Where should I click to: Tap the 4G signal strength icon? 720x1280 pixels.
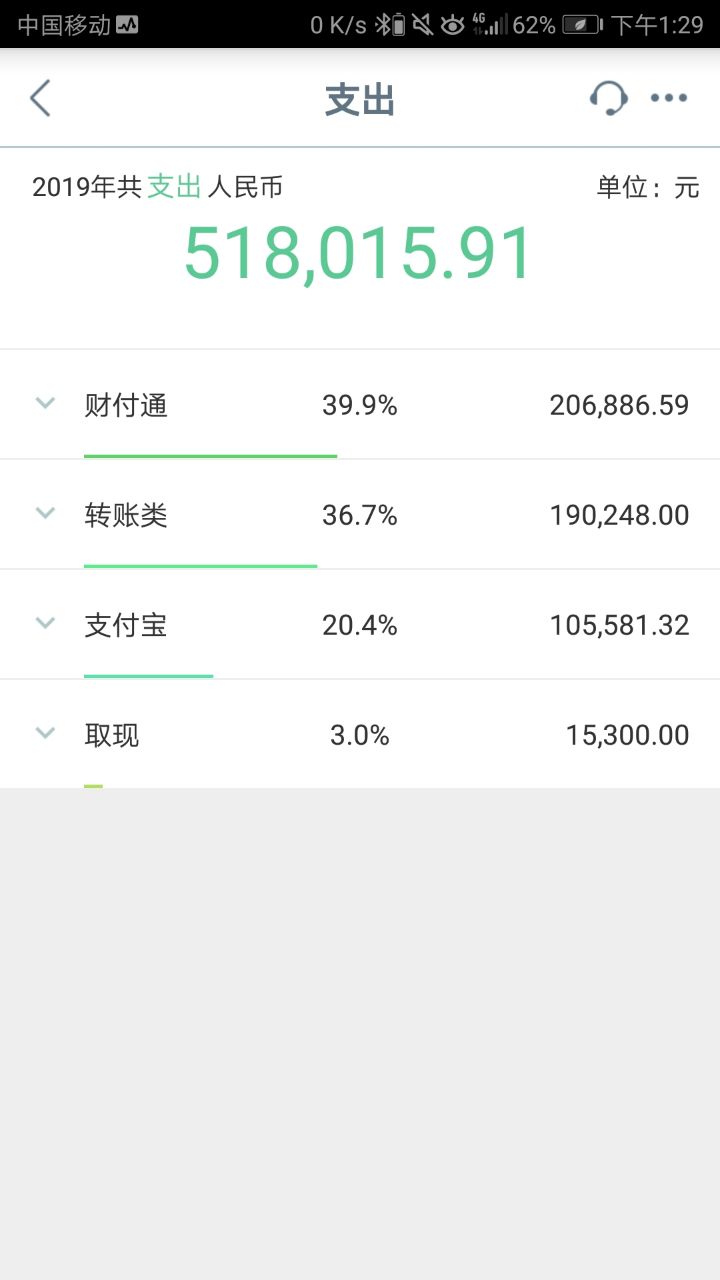[x=489, y=25]
